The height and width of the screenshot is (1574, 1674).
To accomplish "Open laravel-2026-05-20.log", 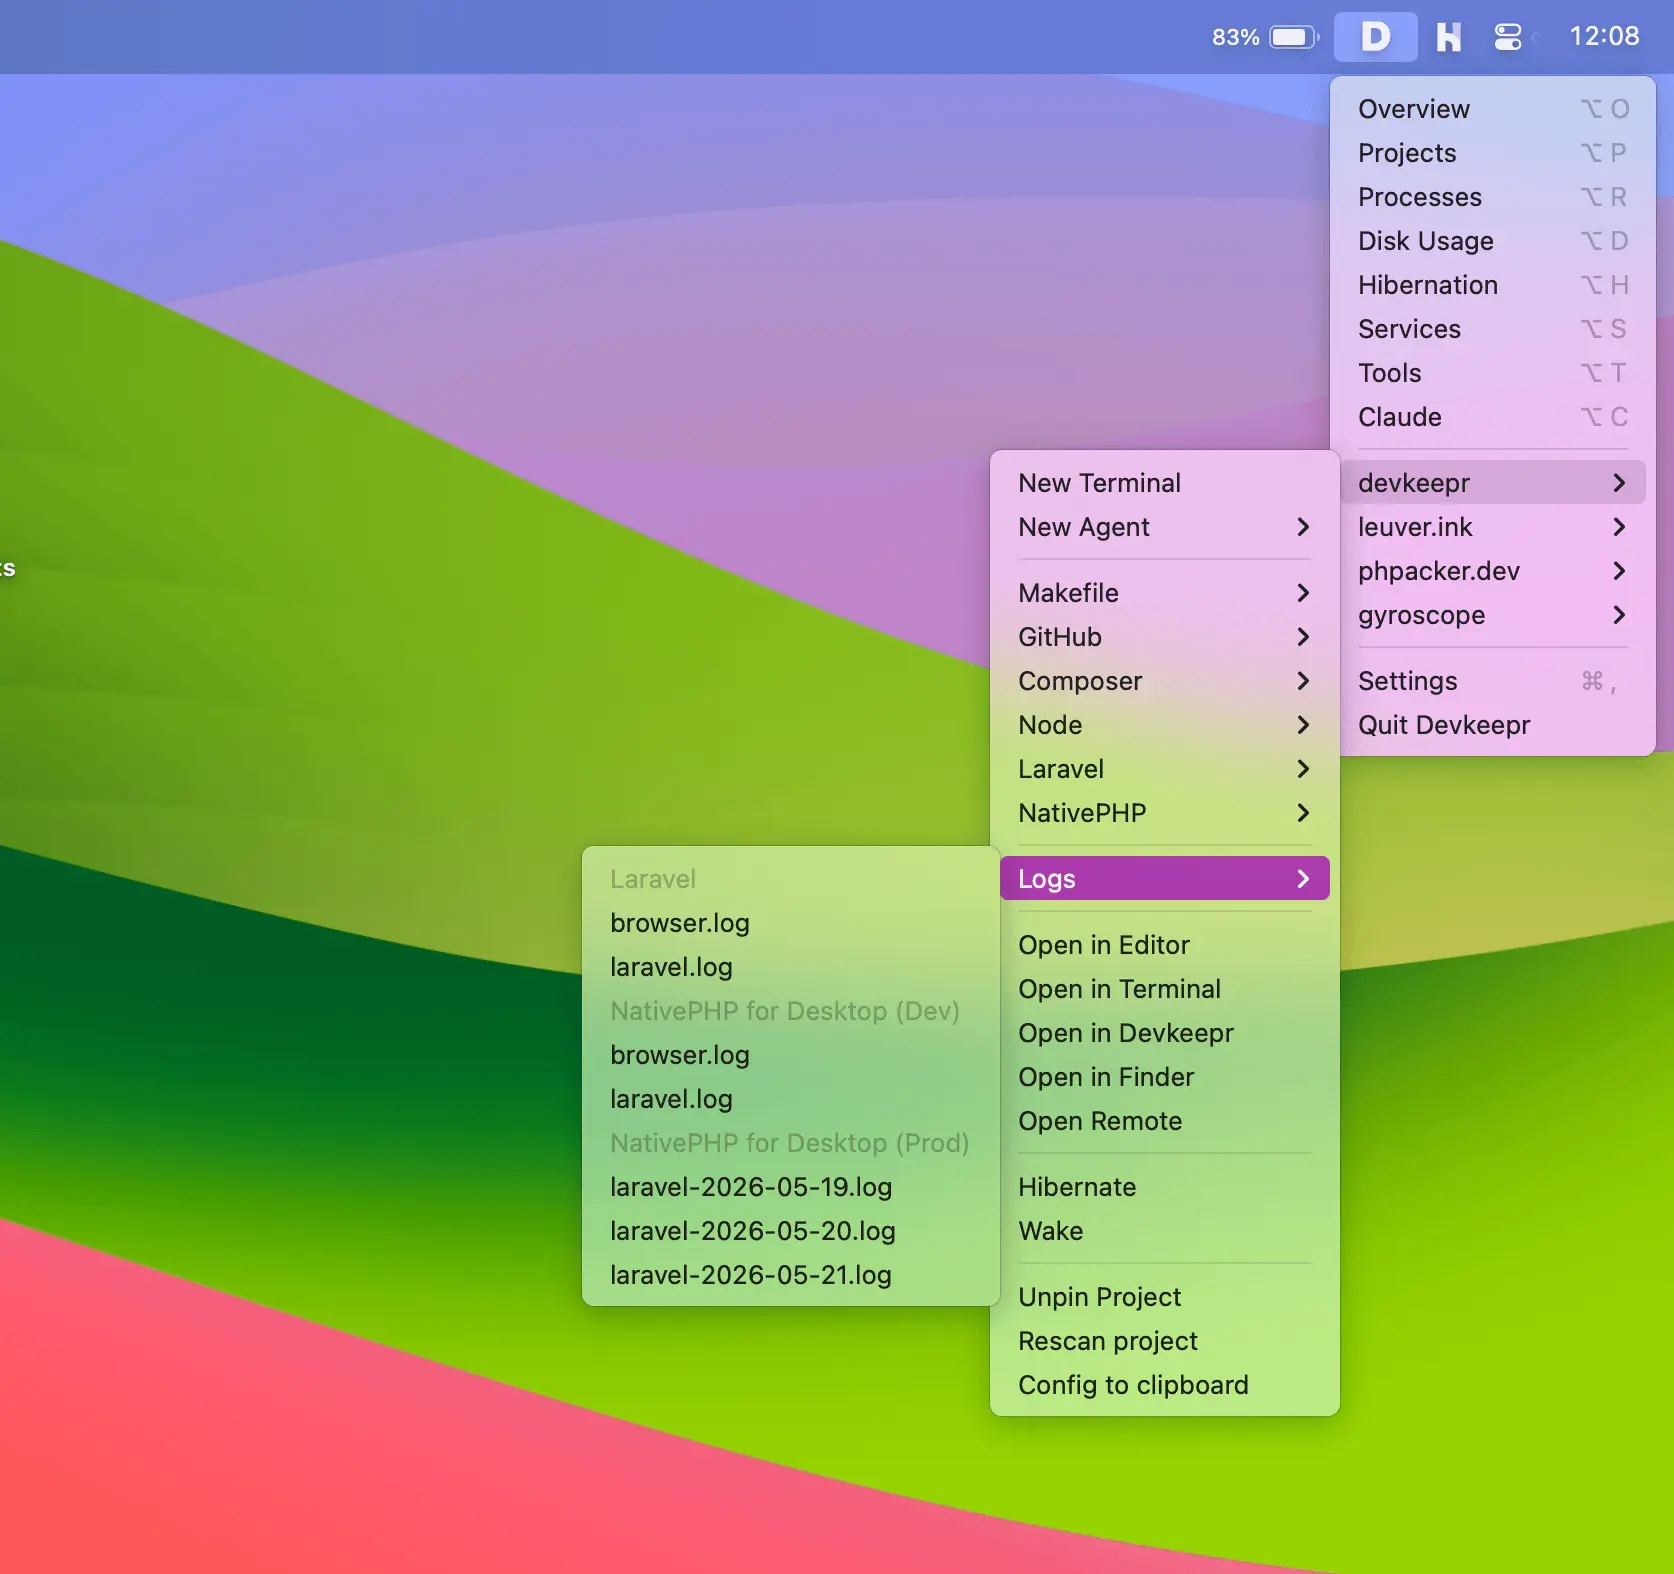I will click(791, 1231).
